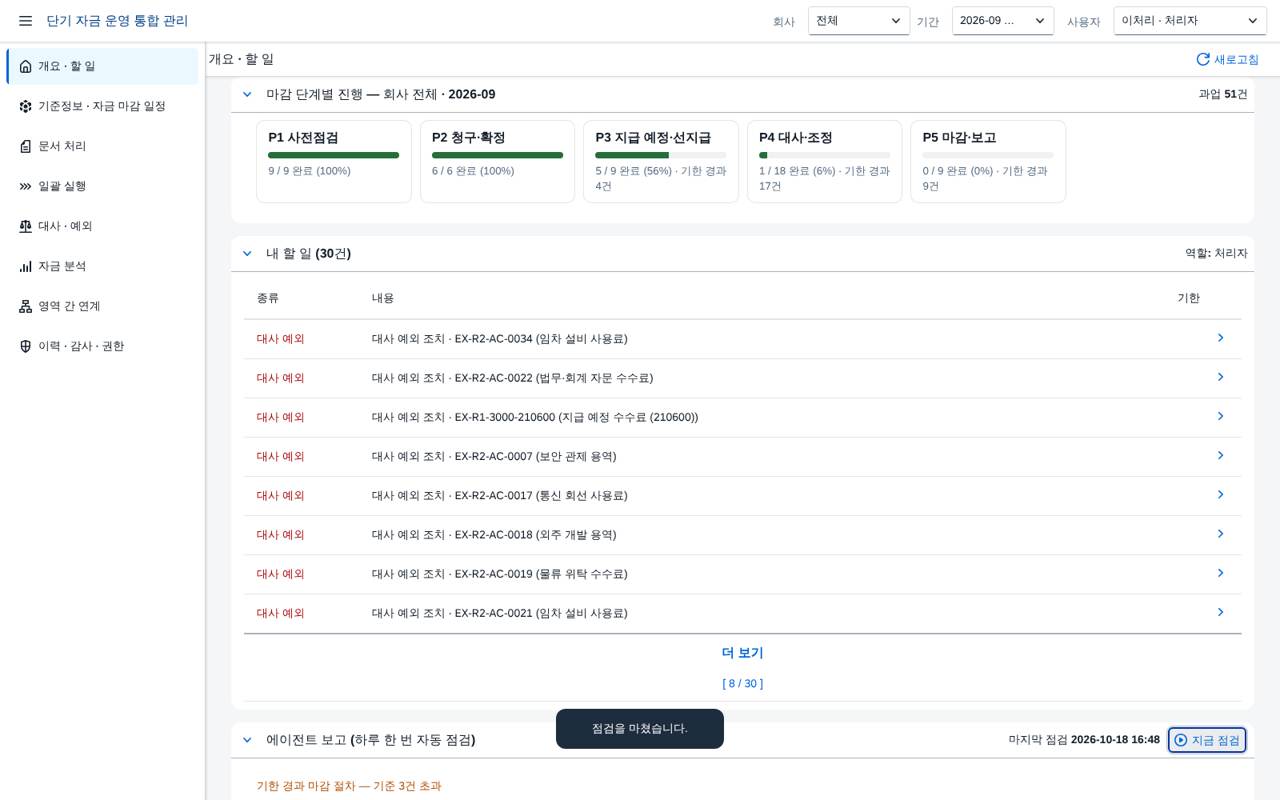The width and height of the screenshot is (1280, 800).
Task: Open the P5 마감·보고 phase card
Action: (988, 162)
